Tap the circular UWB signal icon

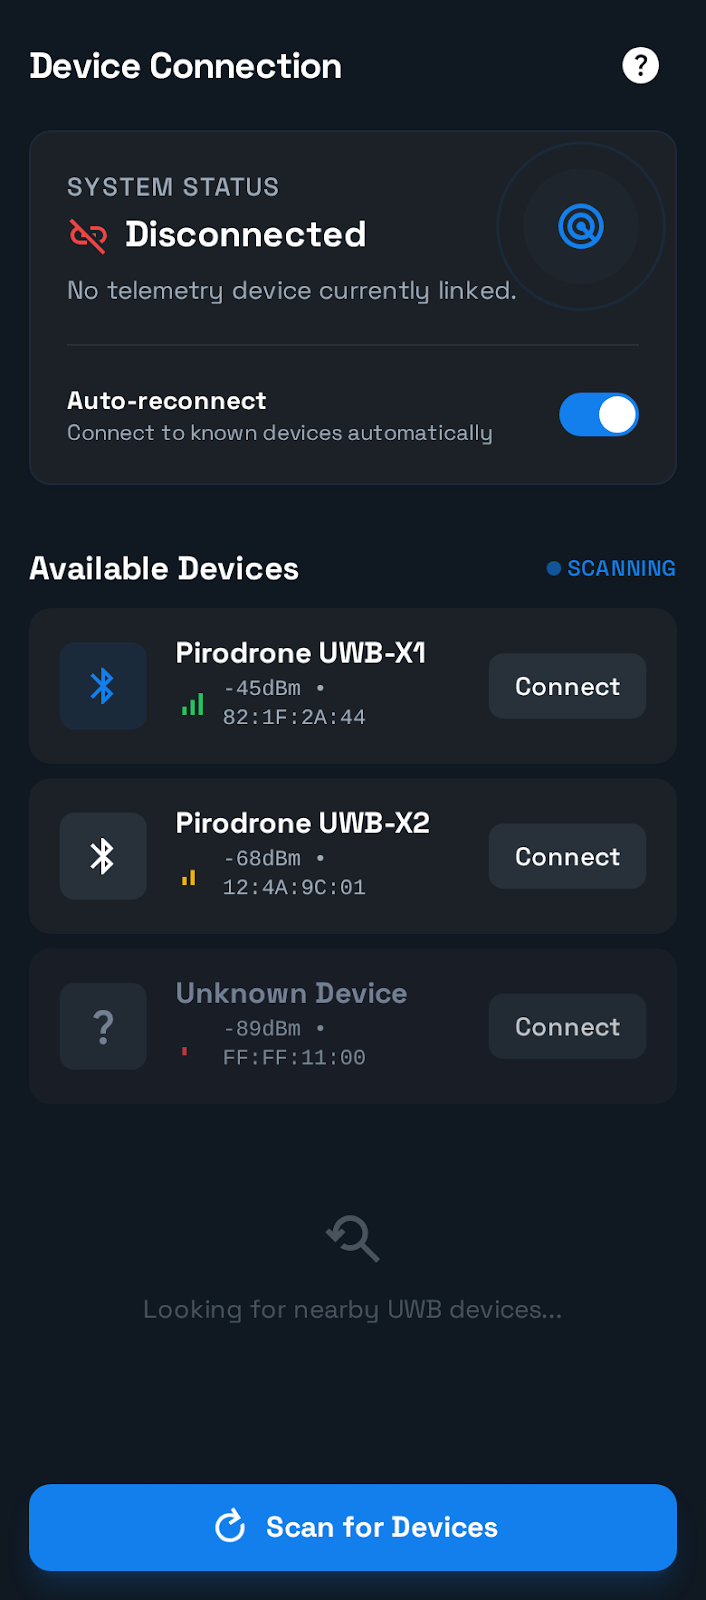point(580,227)
